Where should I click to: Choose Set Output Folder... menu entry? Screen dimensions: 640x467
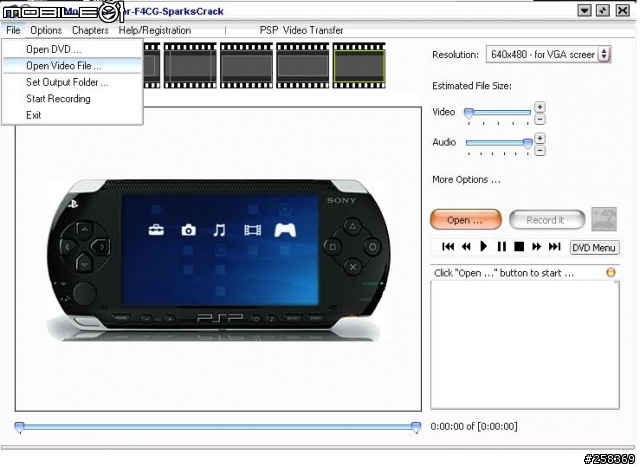tap(72, 82)
